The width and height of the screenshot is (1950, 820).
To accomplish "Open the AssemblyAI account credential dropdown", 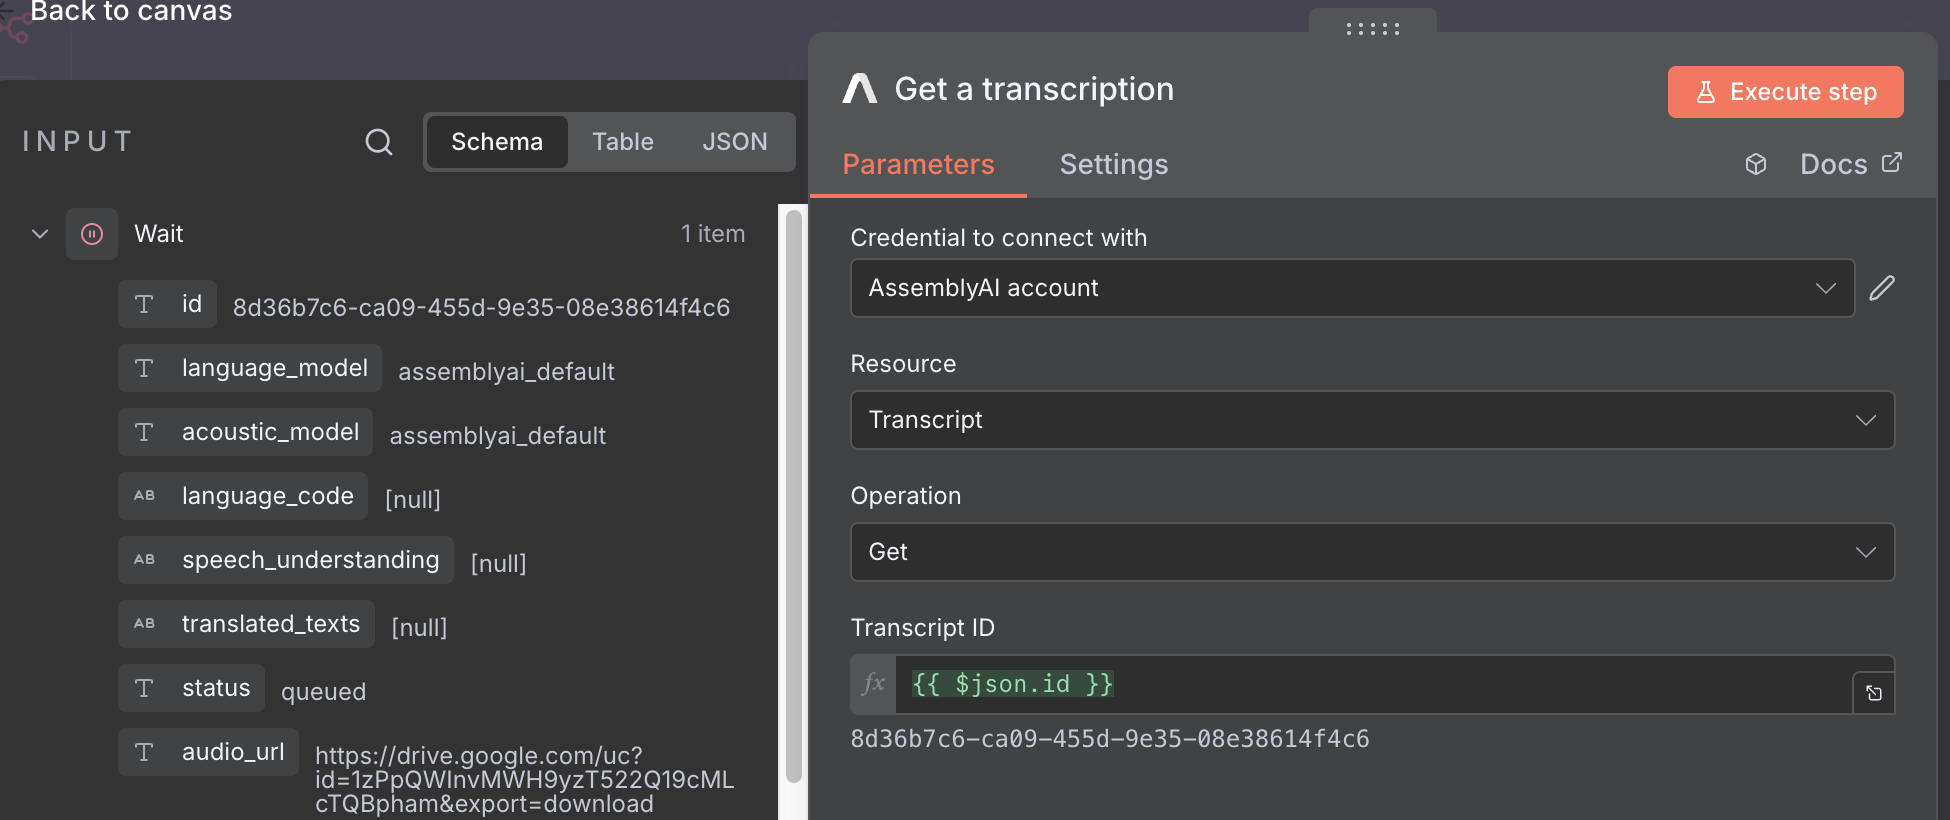I will [1352, 288].
